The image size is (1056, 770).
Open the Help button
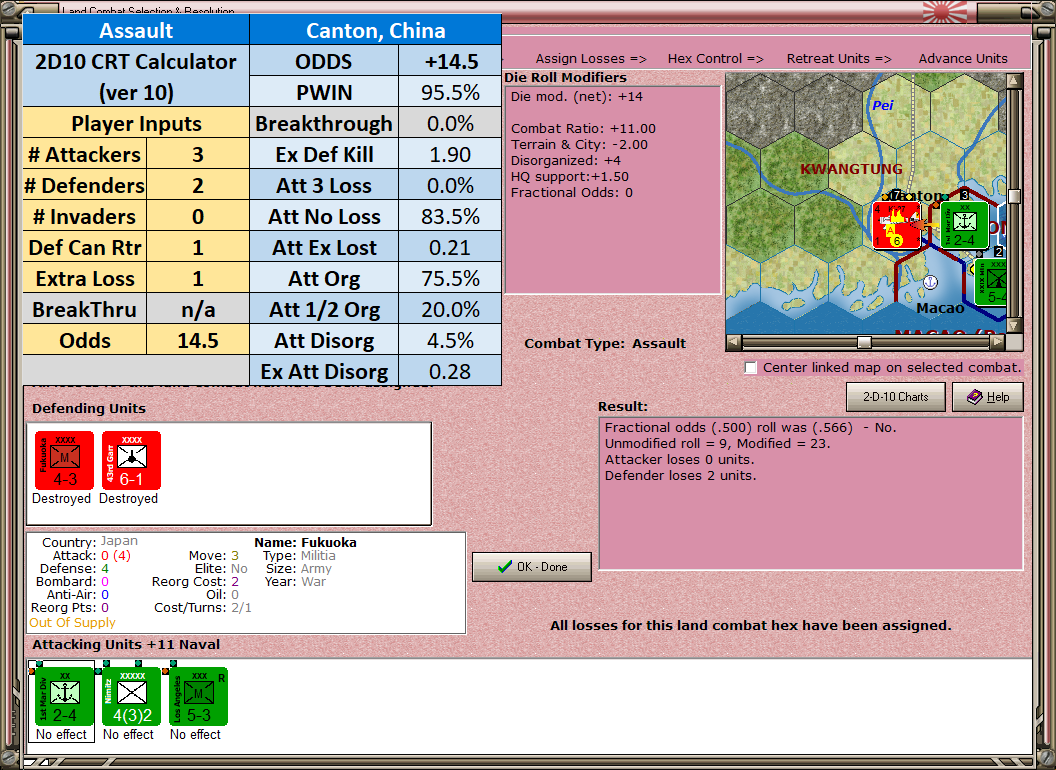tap(988, 397)
